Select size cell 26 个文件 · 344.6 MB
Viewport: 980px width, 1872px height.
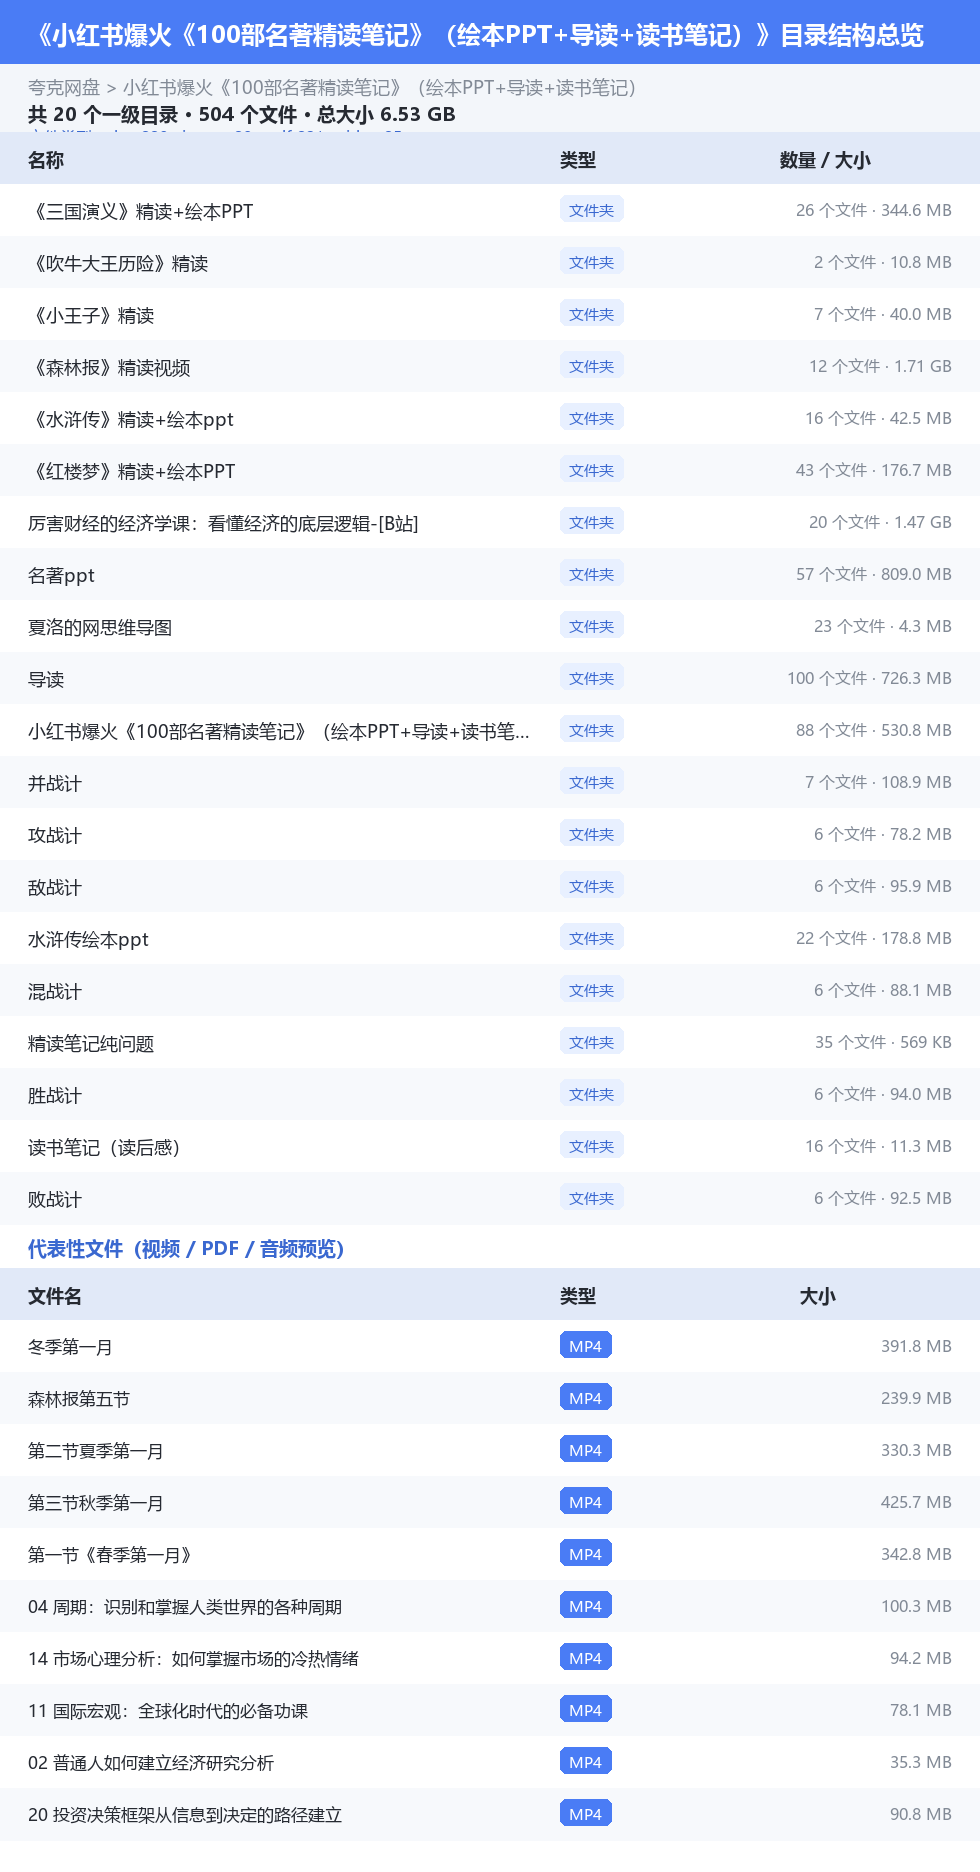tap(874, 210)
